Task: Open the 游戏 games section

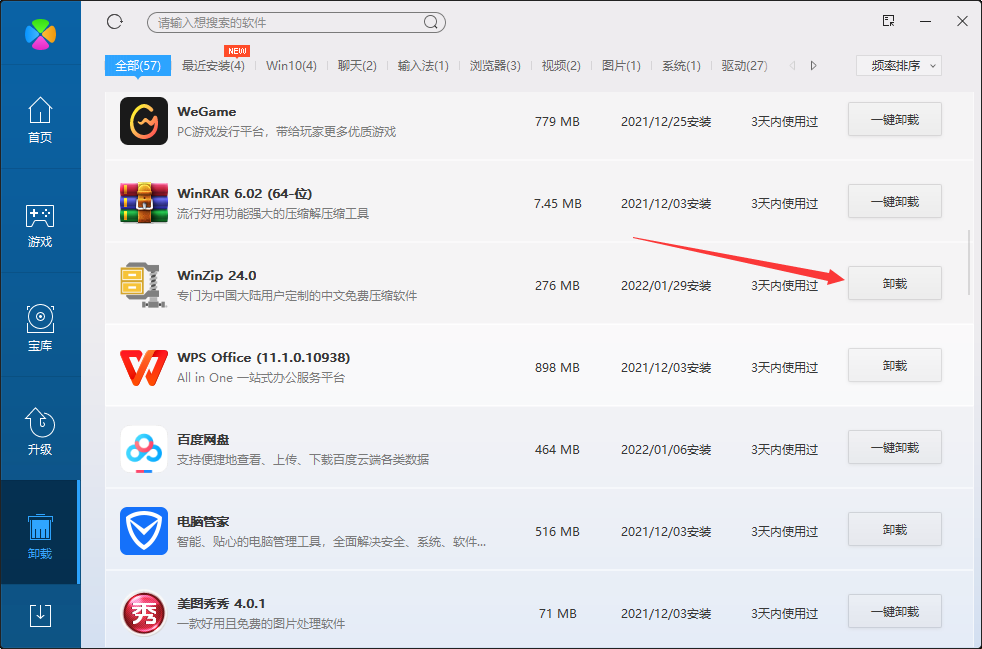Action: pyautogui.click(x=40, y=225)
